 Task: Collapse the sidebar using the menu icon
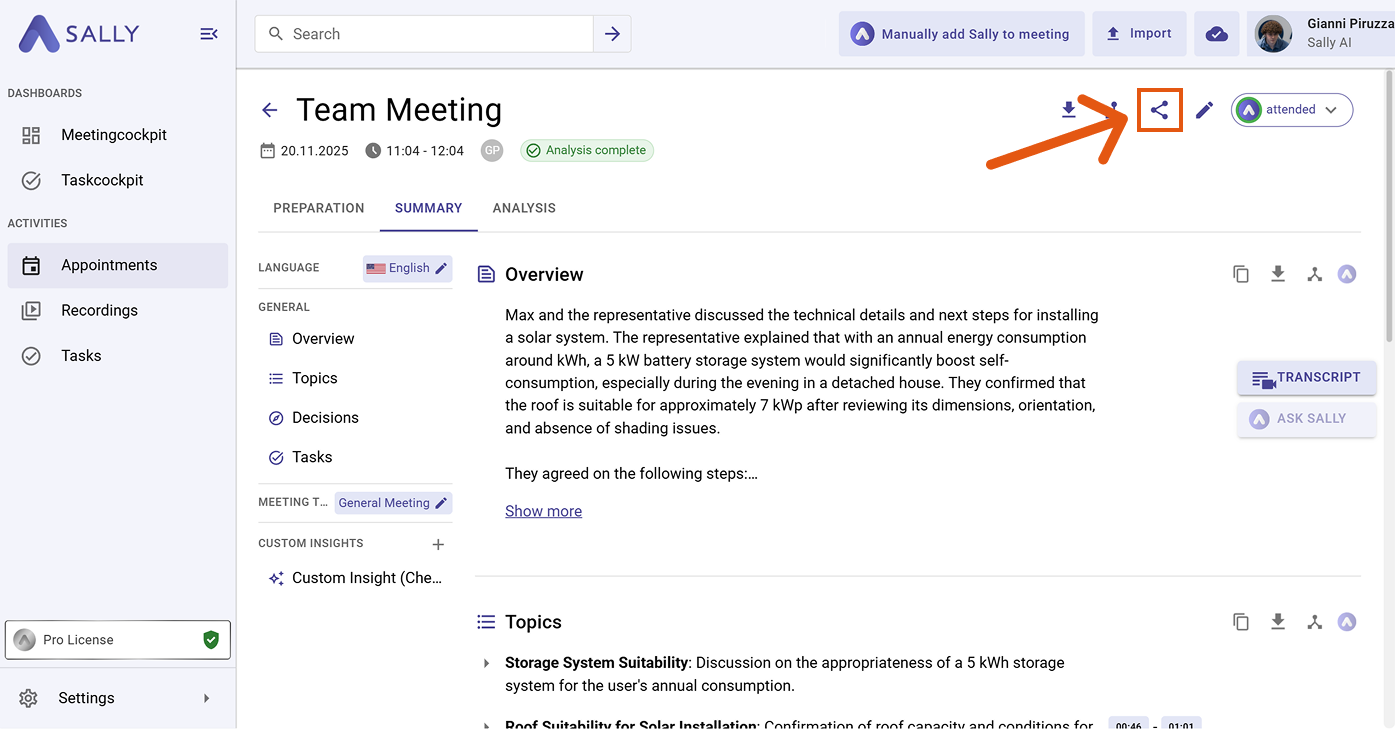coord(209,34)
